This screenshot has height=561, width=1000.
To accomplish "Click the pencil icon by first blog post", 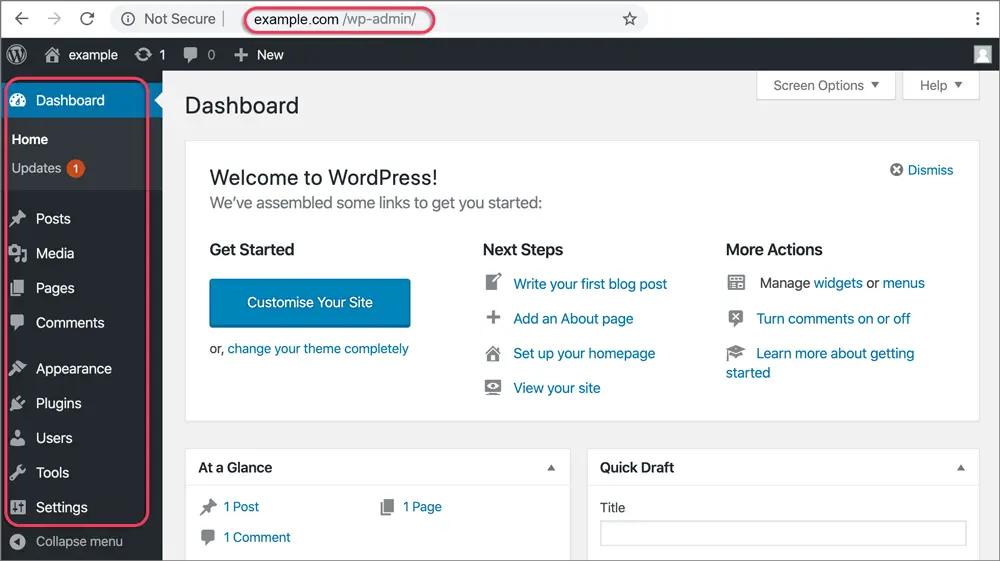I will point(493,282).
